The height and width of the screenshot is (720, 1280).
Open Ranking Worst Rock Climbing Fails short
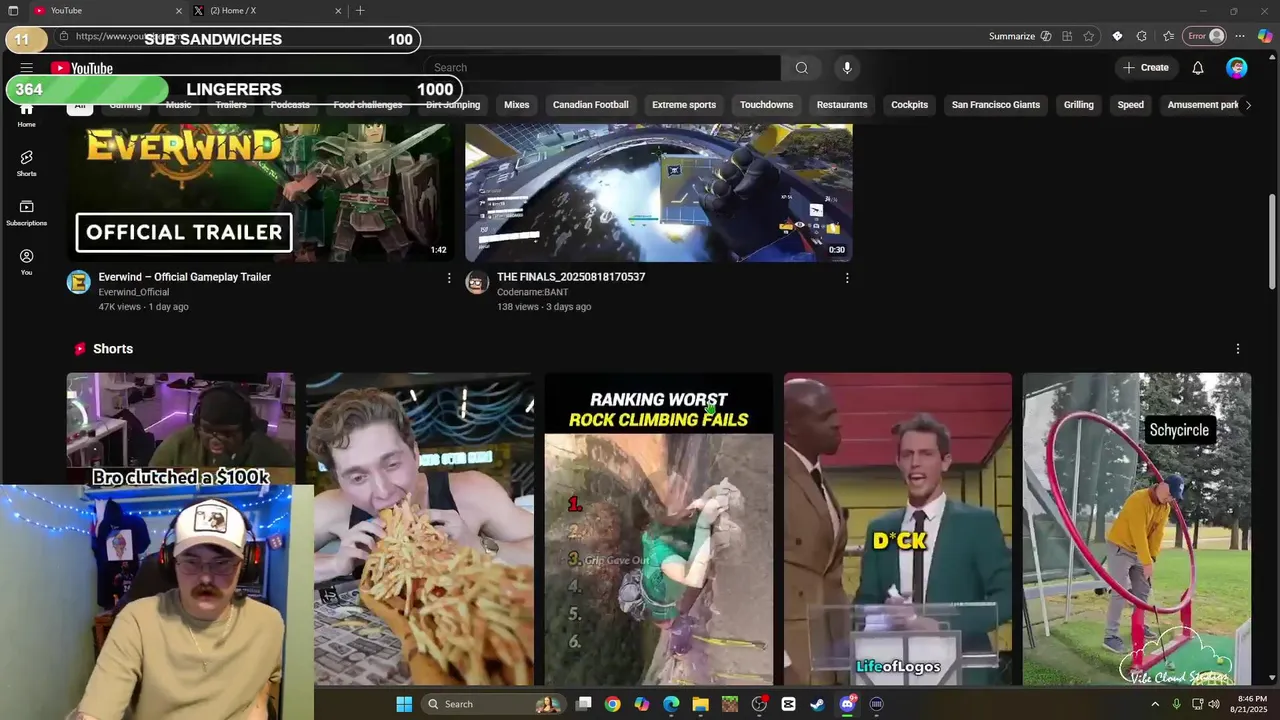click(659, 529)
